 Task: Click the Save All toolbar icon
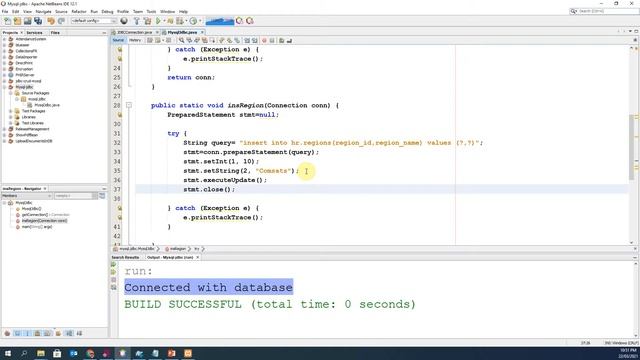click(x=38, y=21)
